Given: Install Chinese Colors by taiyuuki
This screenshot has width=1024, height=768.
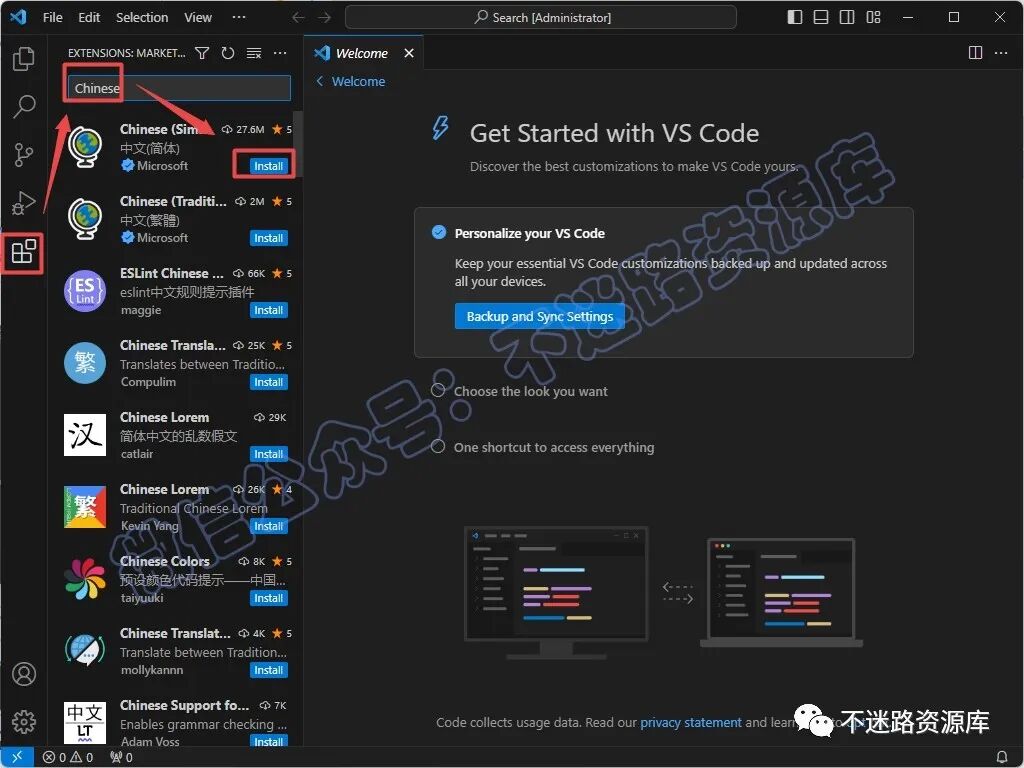Looking at the screenshot, I should click(x=268, y=598).
